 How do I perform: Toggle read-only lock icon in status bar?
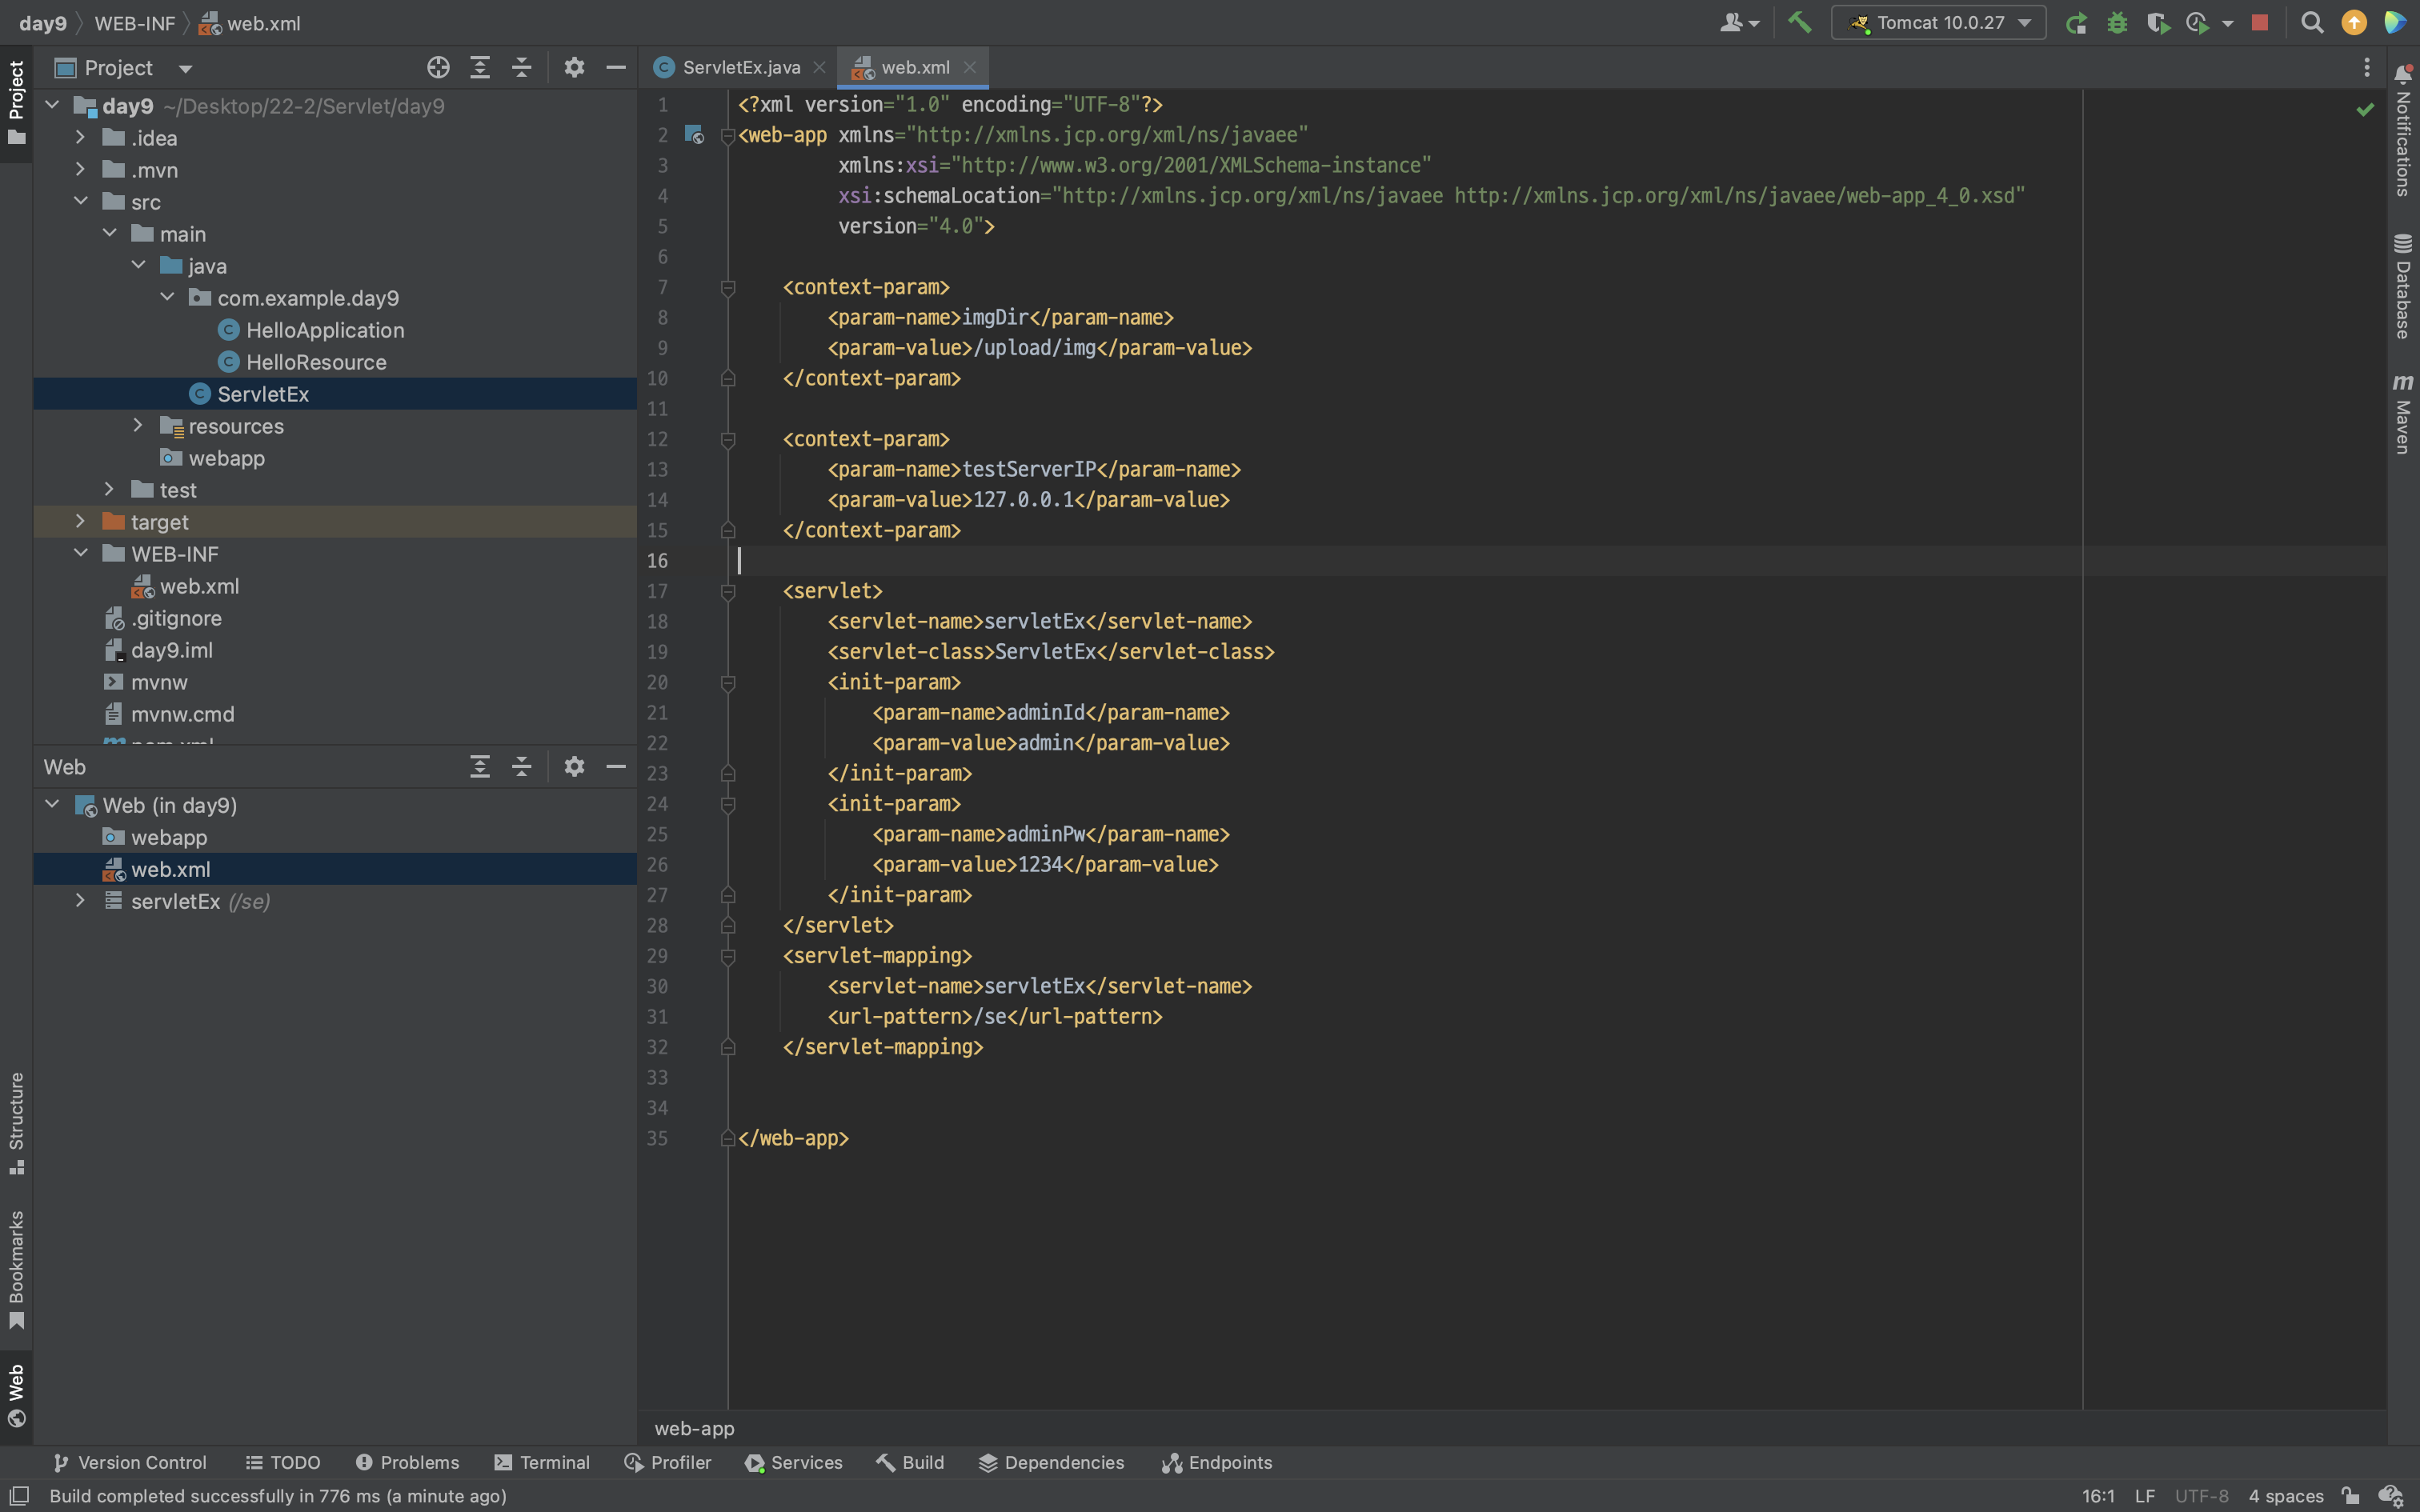(2350, 1496)
